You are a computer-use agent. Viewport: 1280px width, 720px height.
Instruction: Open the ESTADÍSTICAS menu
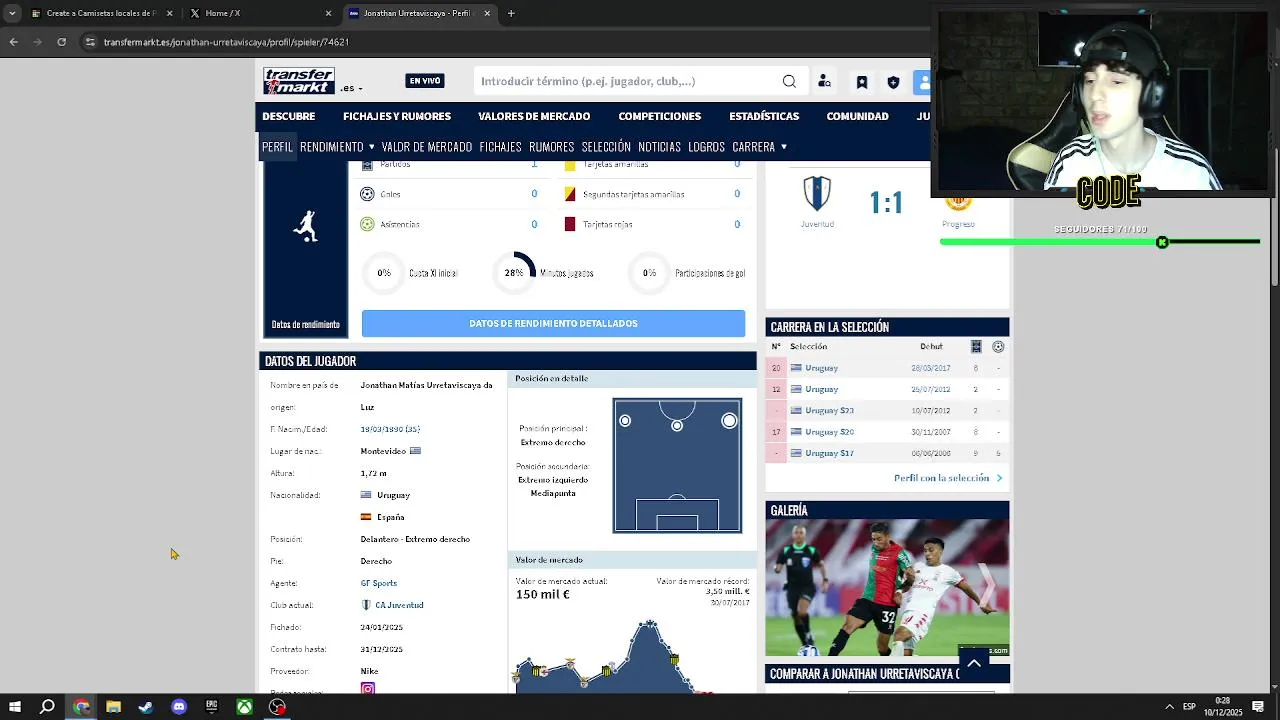[764, 116]
